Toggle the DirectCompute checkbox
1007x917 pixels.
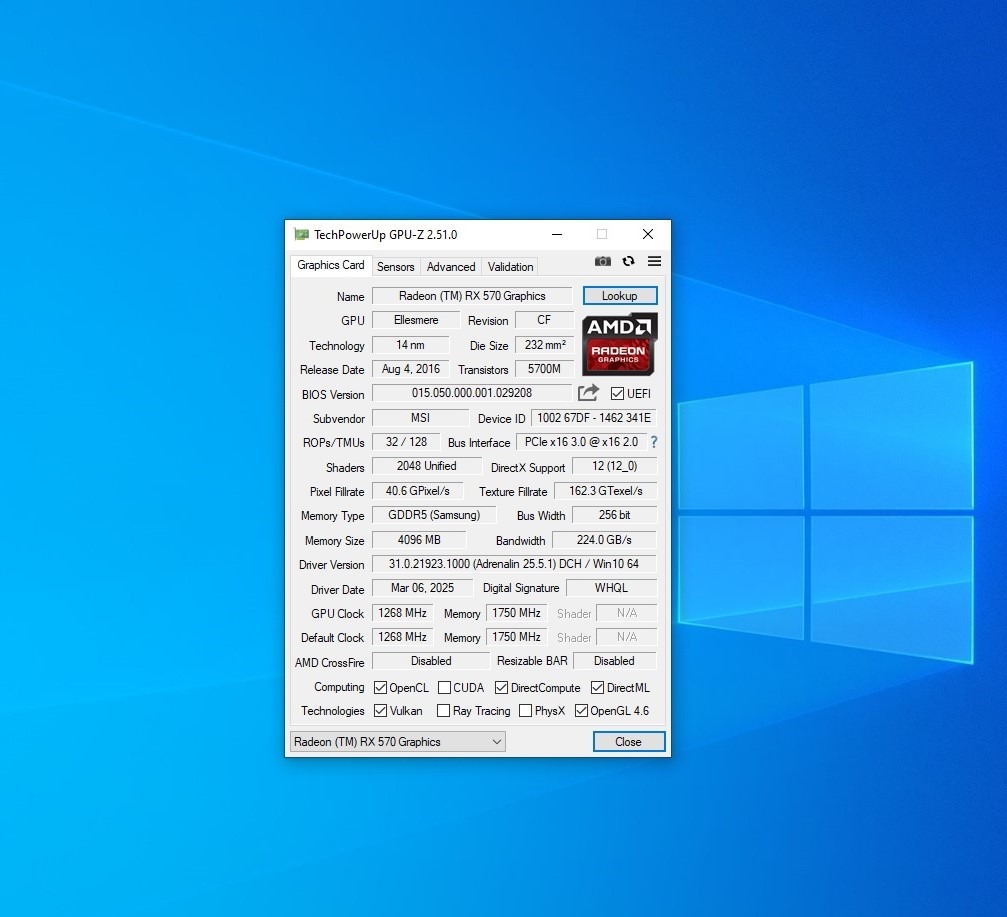(x=502, y=688)
